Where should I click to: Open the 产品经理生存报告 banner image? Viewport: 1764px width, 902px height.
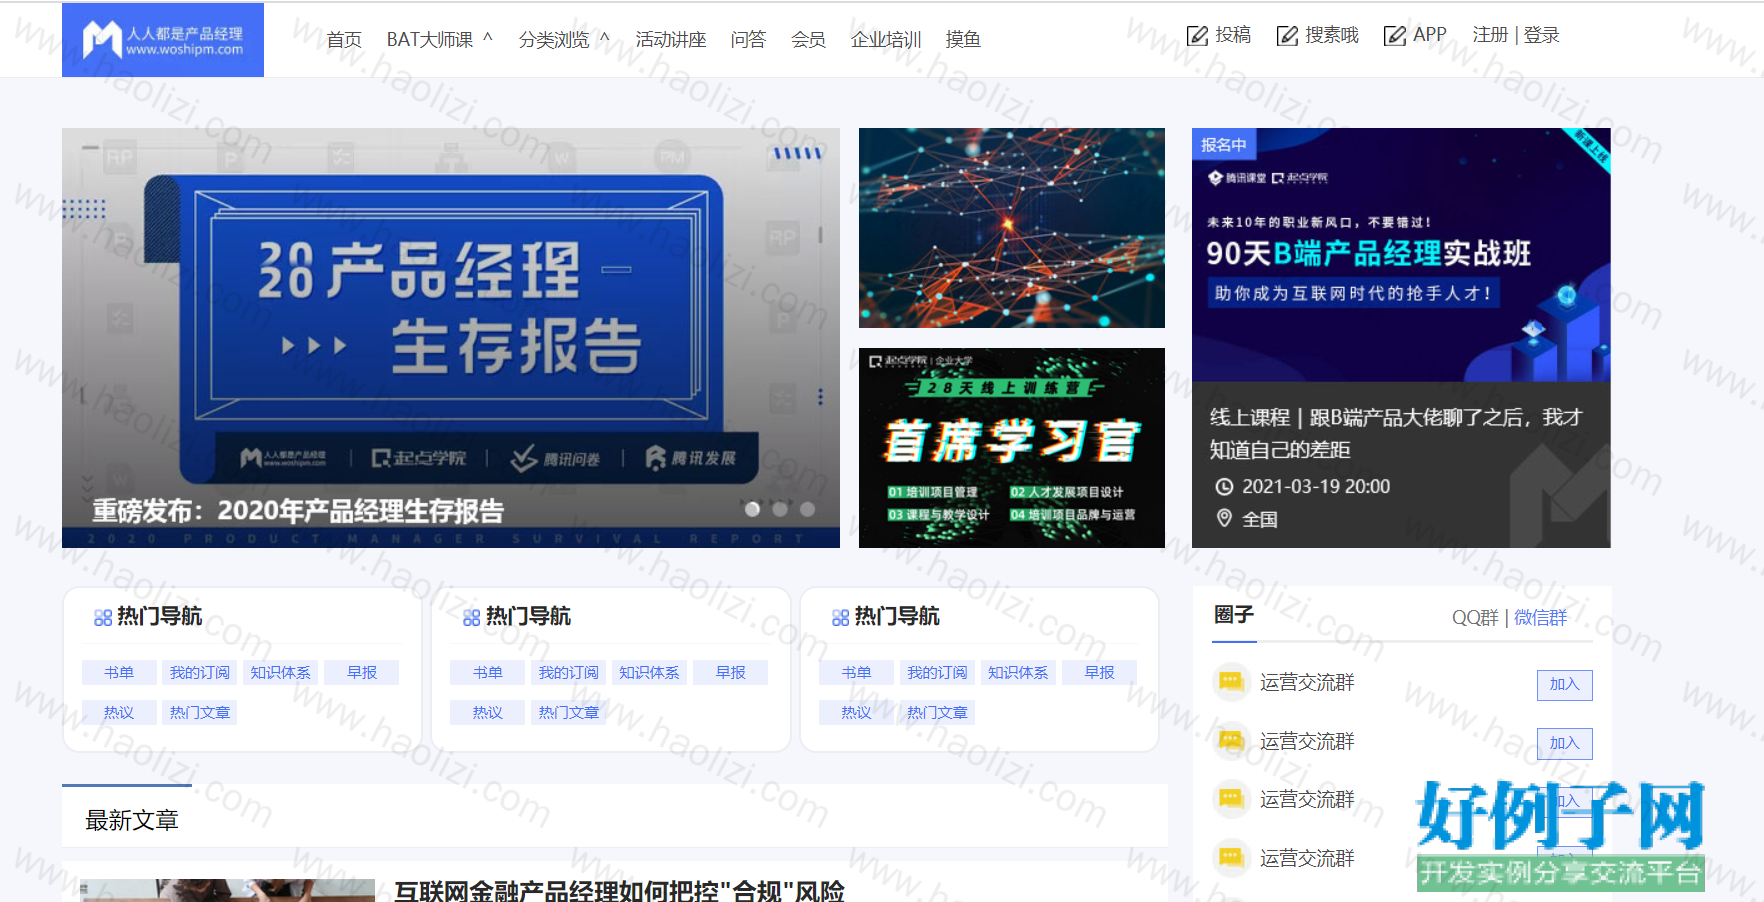(x=451, y=338)
